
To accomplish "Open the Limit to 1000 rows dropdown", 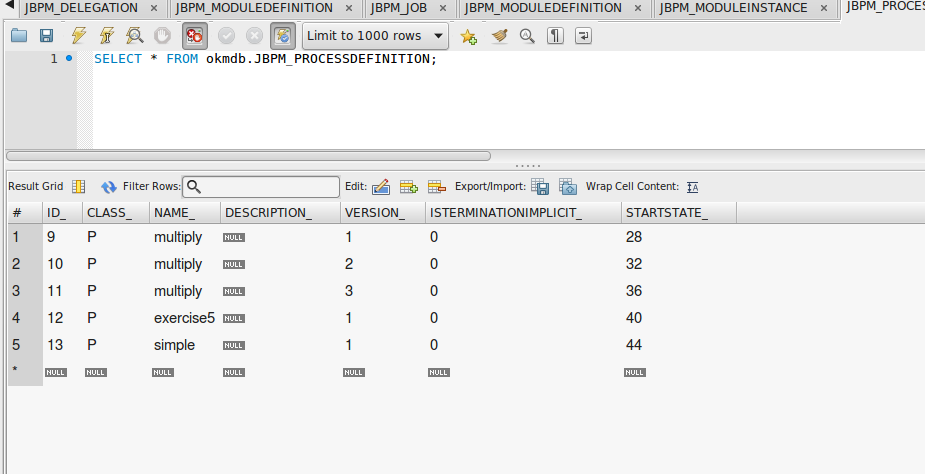I will tap(376, 36).
